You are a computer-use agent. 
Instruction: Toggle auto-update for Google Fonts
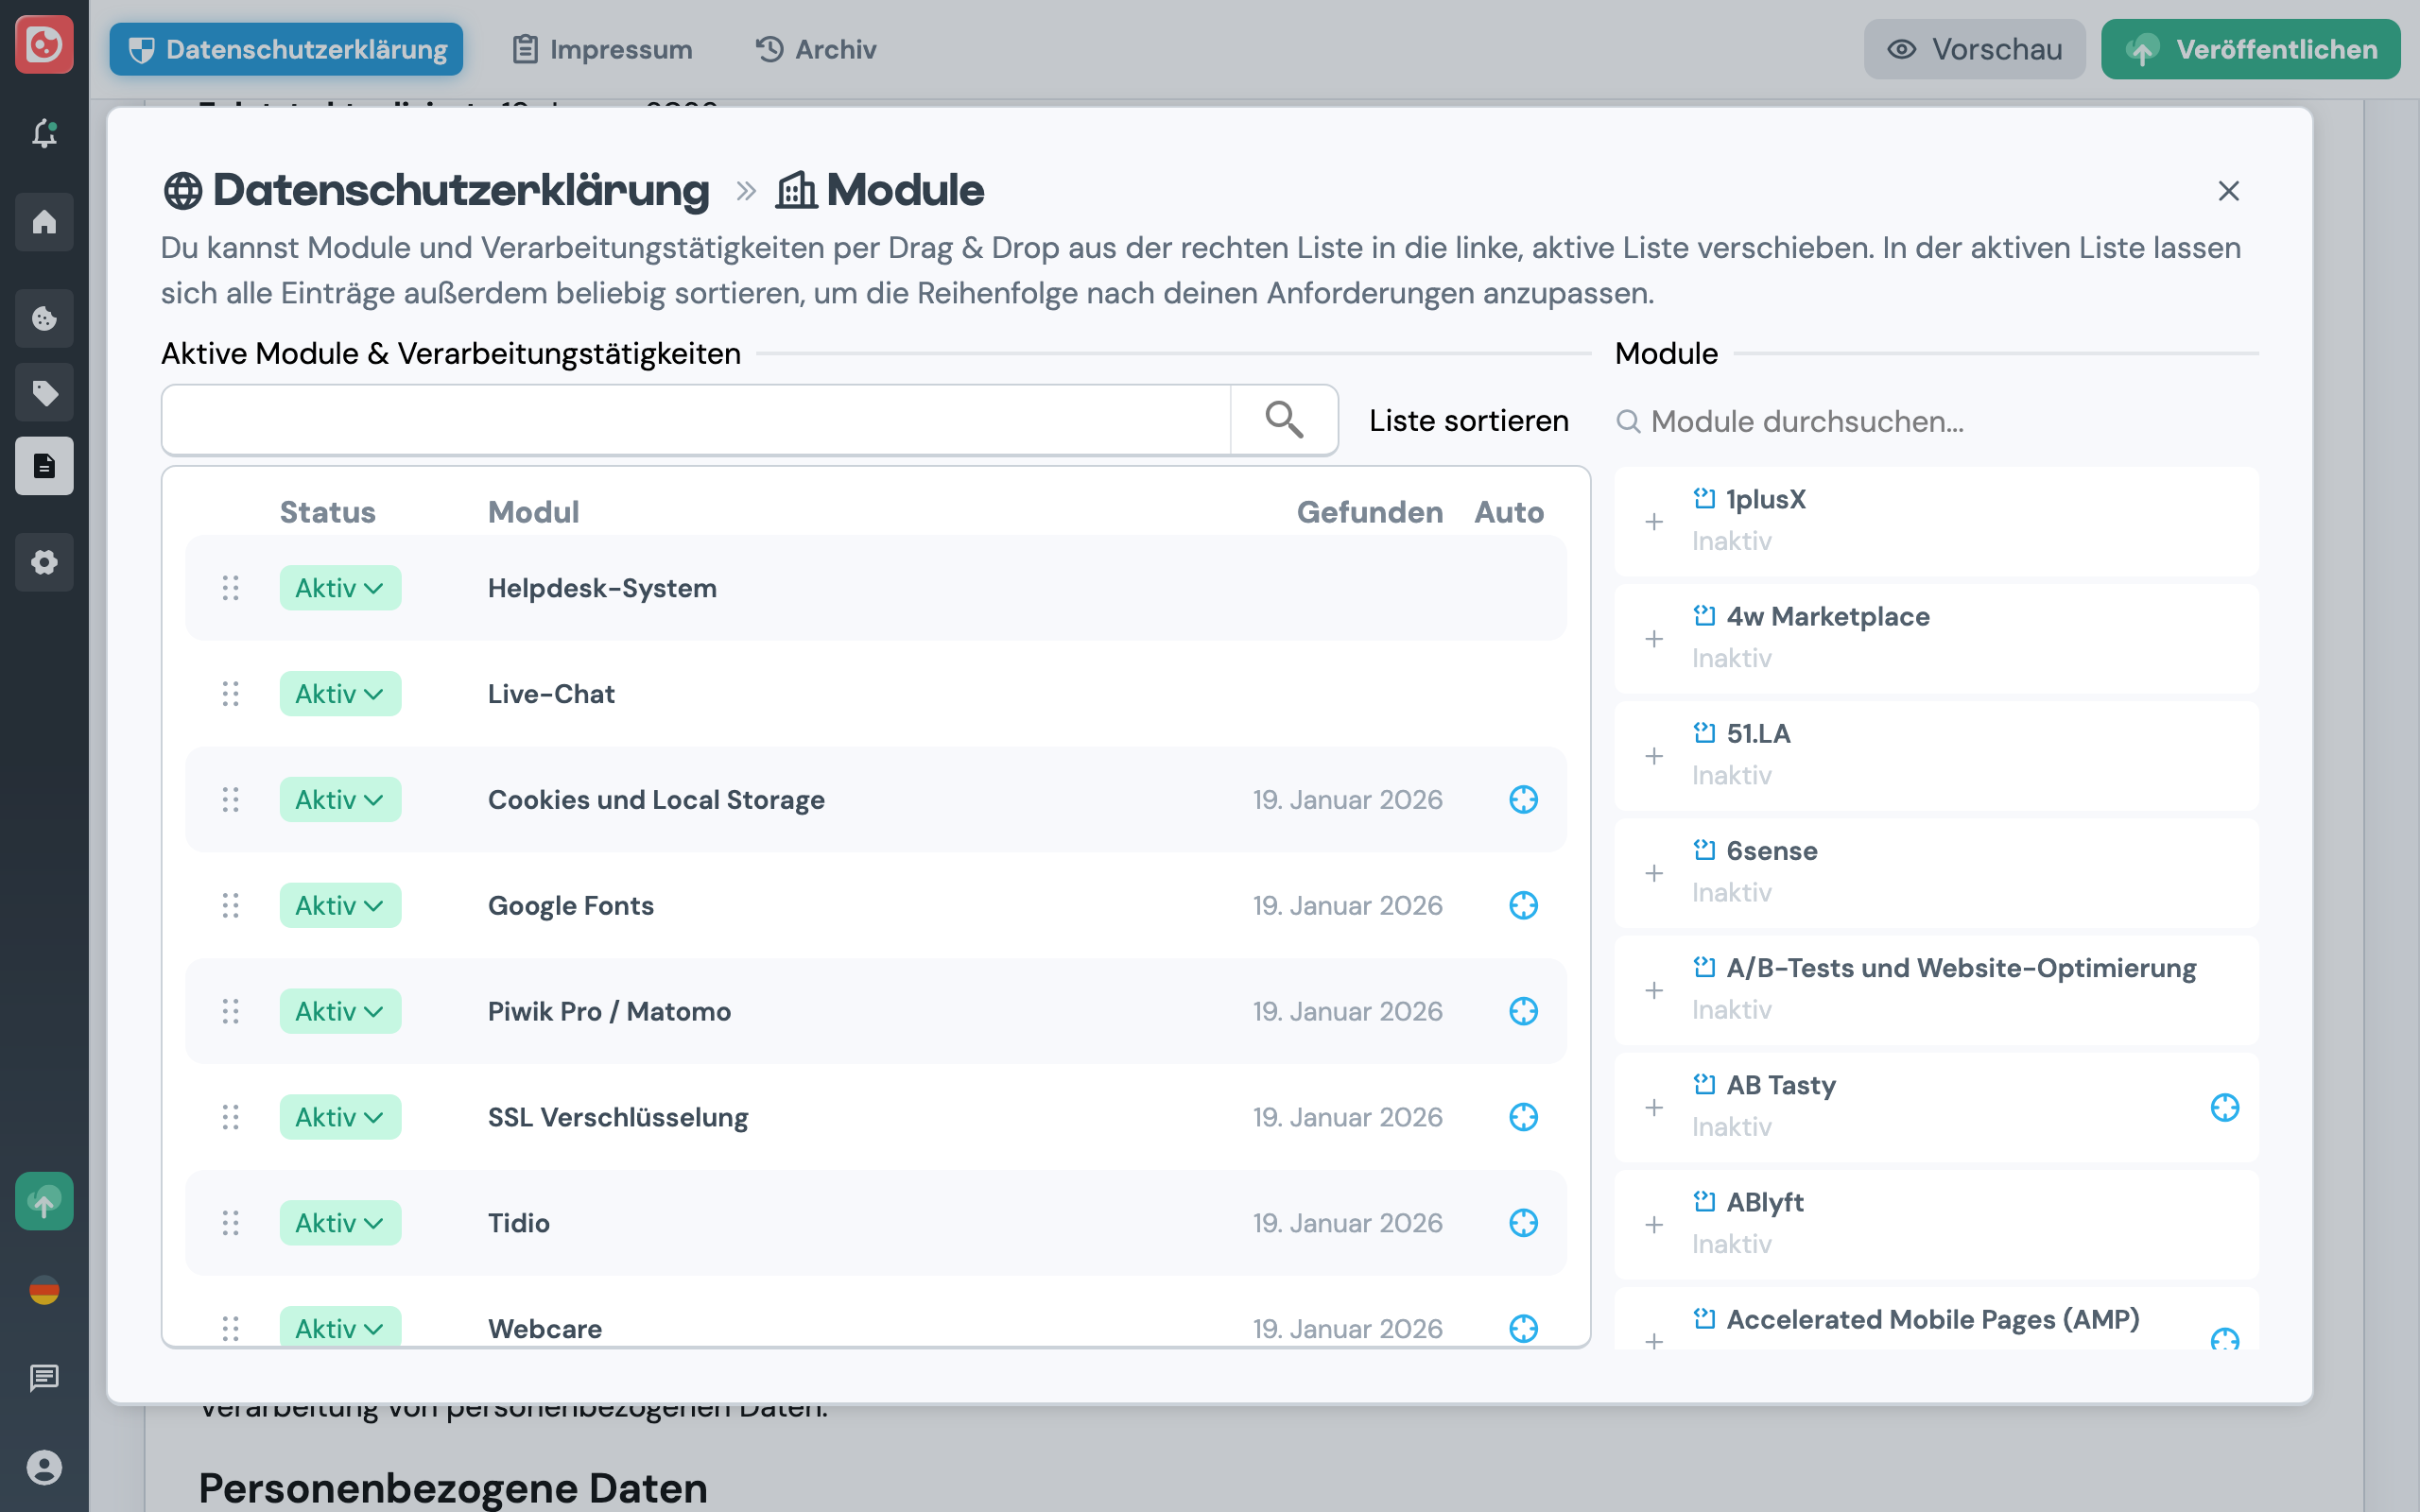(x=1523, y=905)
